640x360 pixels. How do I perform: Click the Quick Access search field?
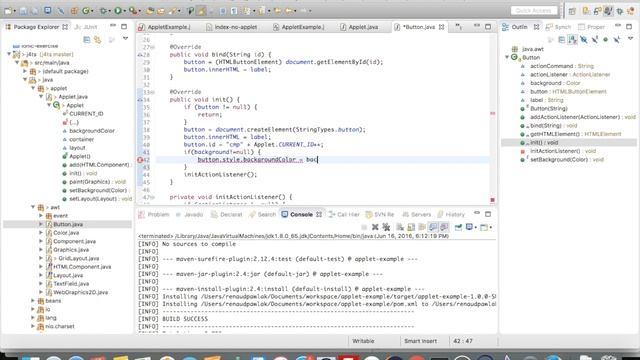click(534, 10)
